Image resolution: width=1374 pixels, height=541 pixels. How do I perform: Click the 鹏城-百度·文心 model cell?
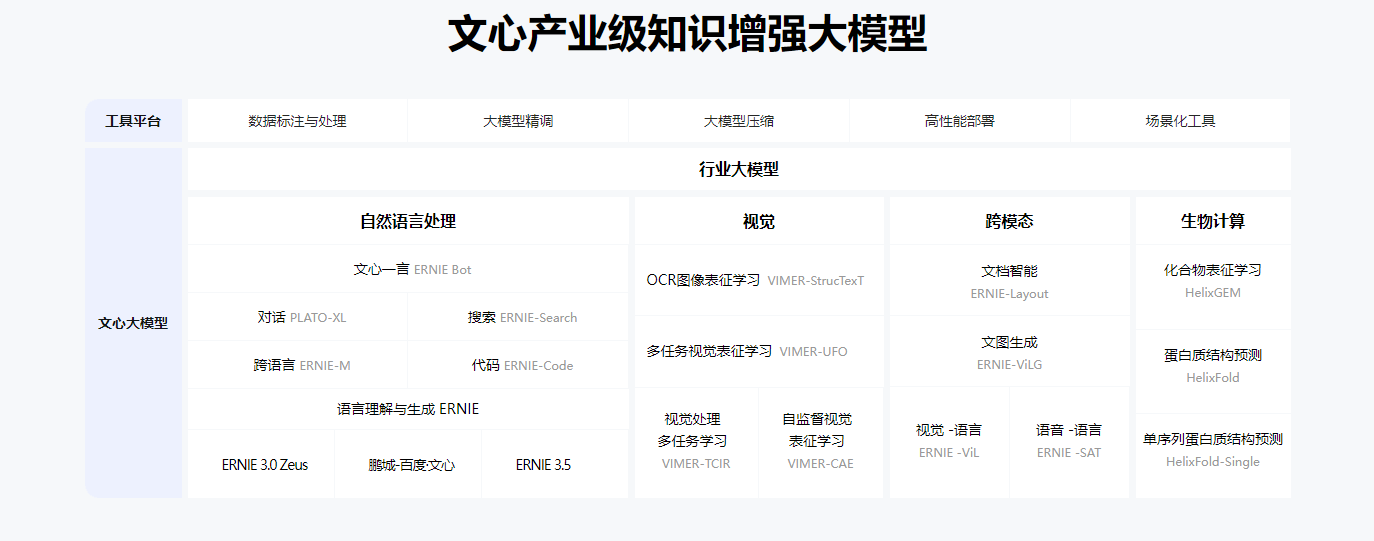point(411,465)
